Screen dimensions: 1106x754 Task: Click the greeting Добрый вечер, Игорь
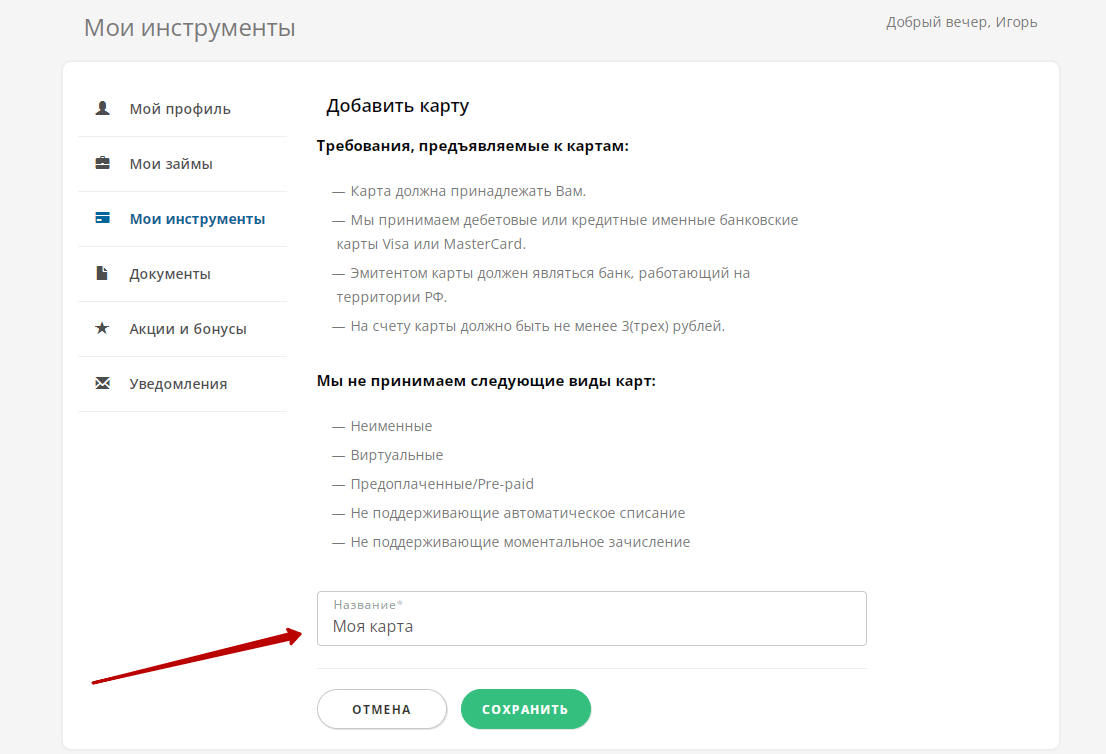coord(961,22)
